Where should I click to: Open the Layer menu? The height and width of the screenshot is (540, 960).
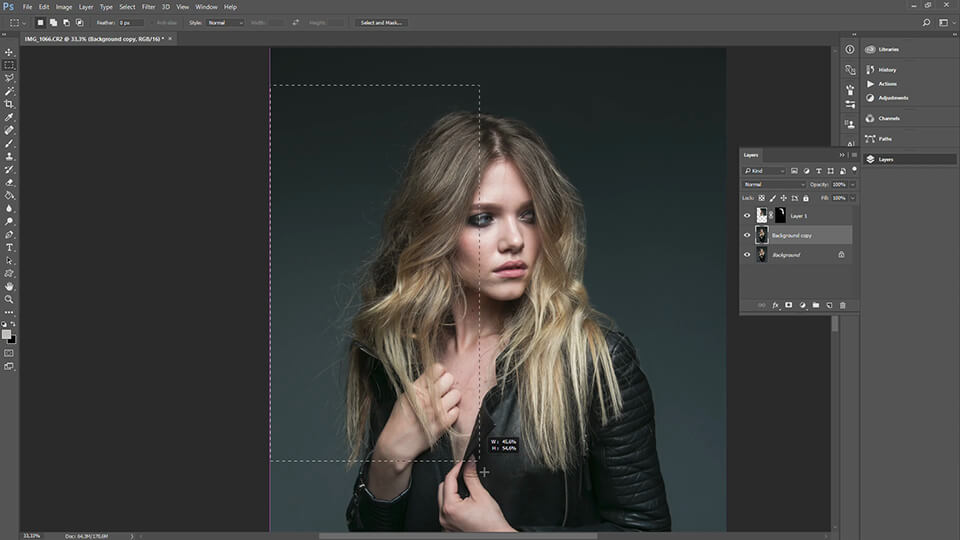pos(86,7)
